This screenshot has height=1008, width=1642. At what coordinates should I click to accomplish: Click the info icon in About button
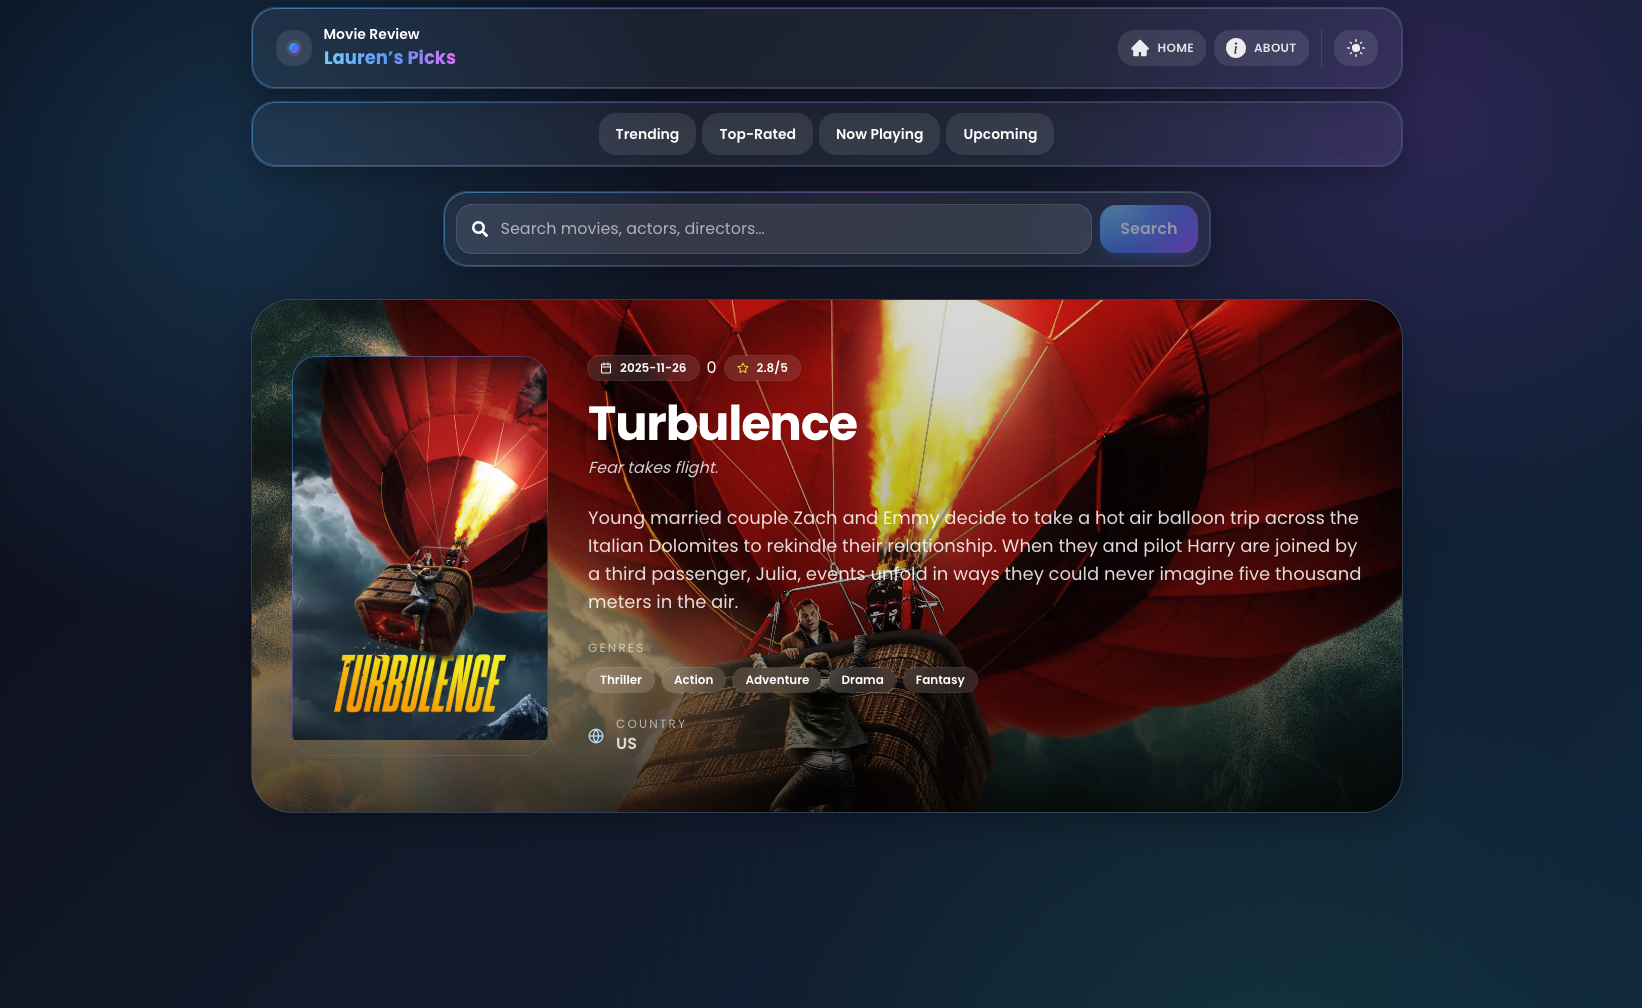click(x=1235, y=48)
